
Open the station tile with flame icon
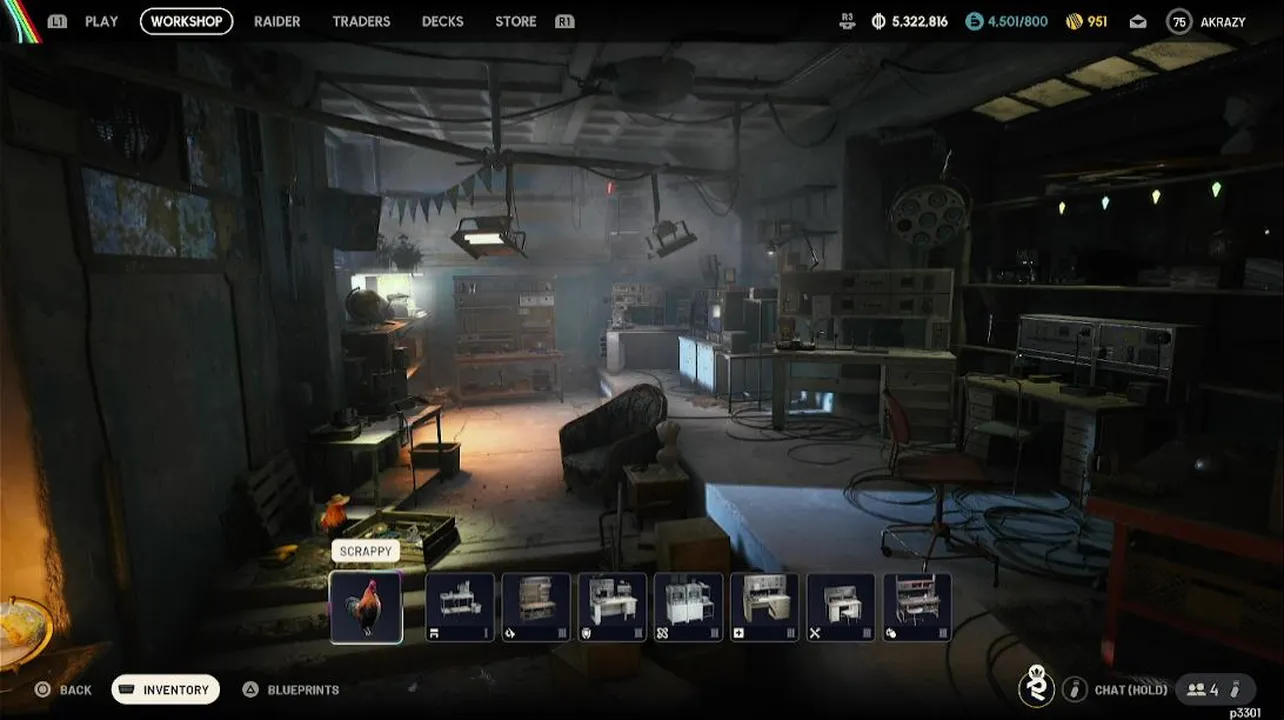point(536,607)
